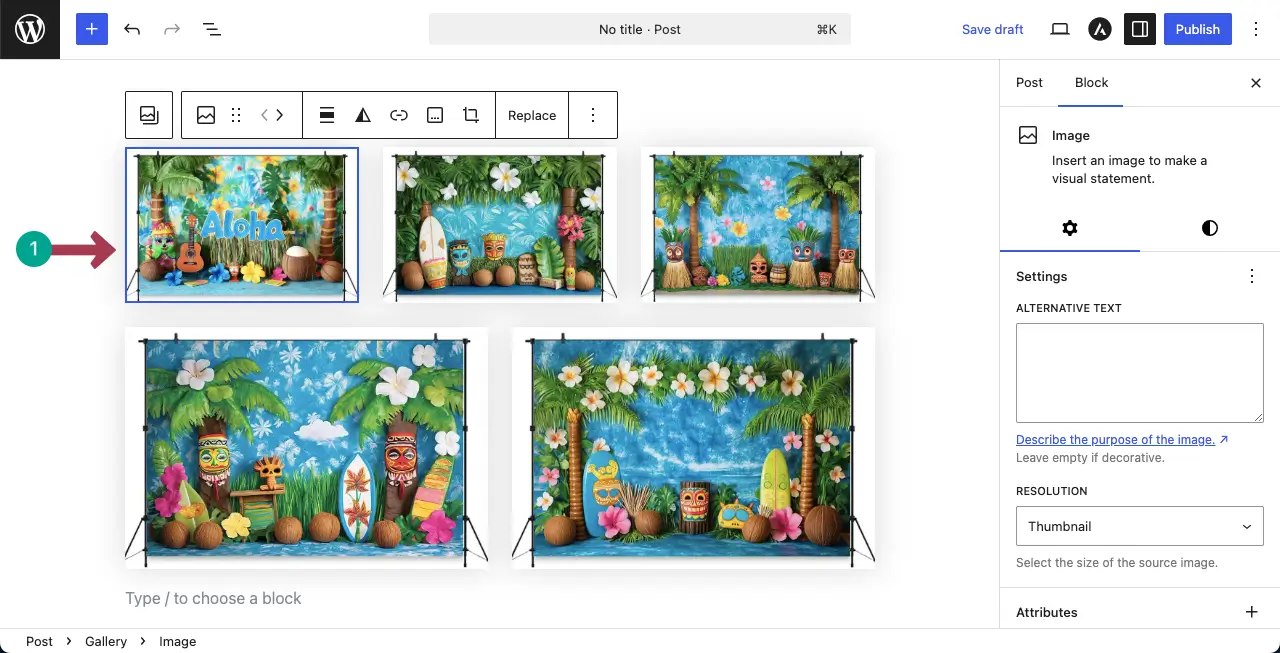Open the Resolution dropdown set to Thumbnail
Image resolution: width=1280 pixels, height=653 pixels.
1139,525
